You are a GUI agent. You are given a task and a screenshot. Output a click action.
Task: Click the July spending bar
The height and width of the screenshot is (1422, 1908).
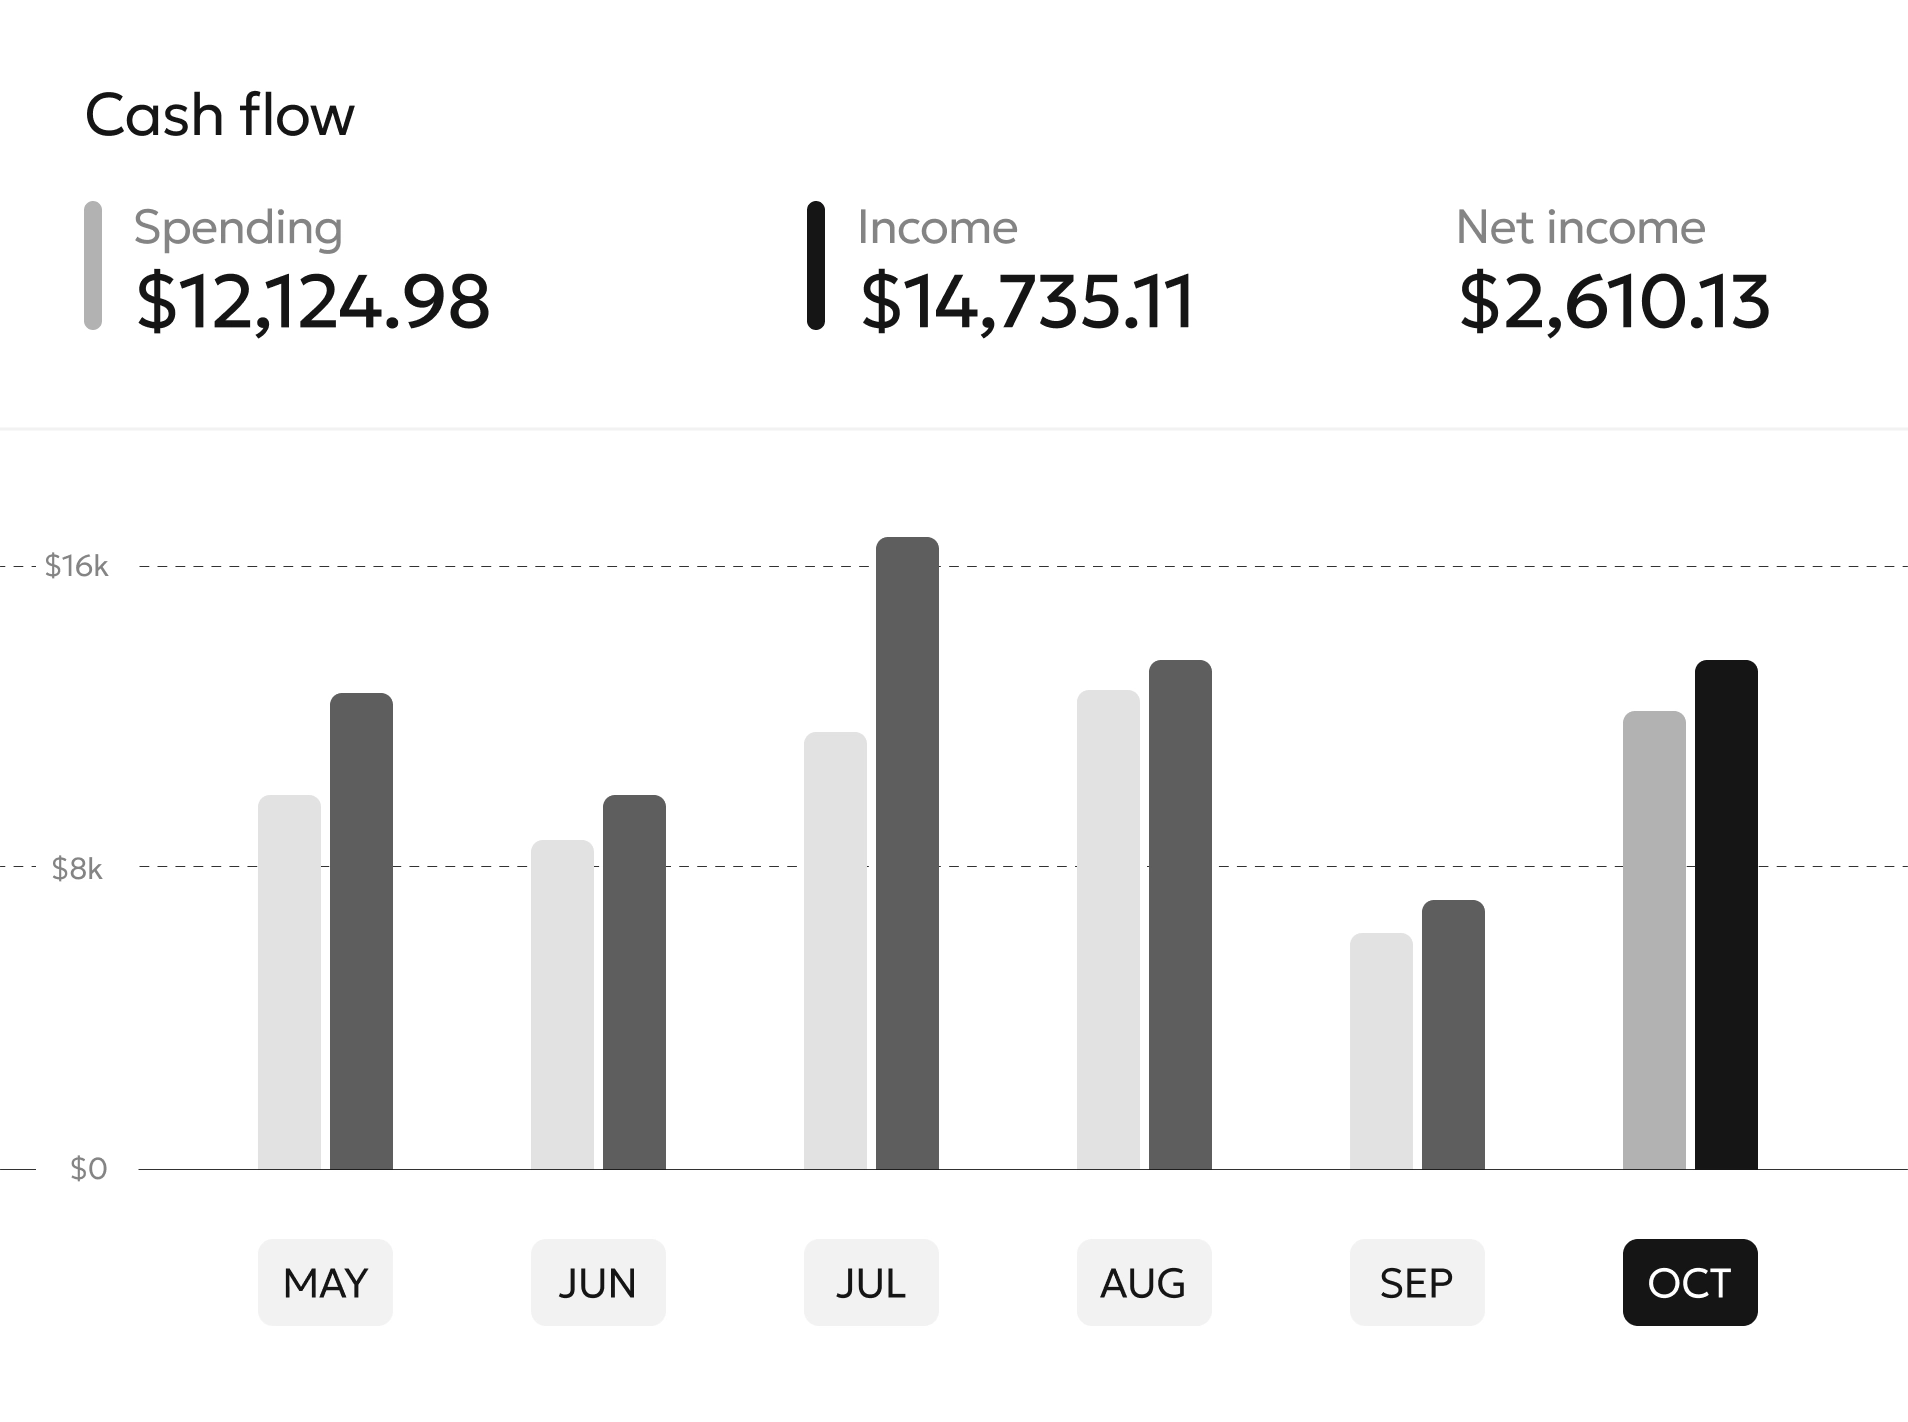(835, 950)
